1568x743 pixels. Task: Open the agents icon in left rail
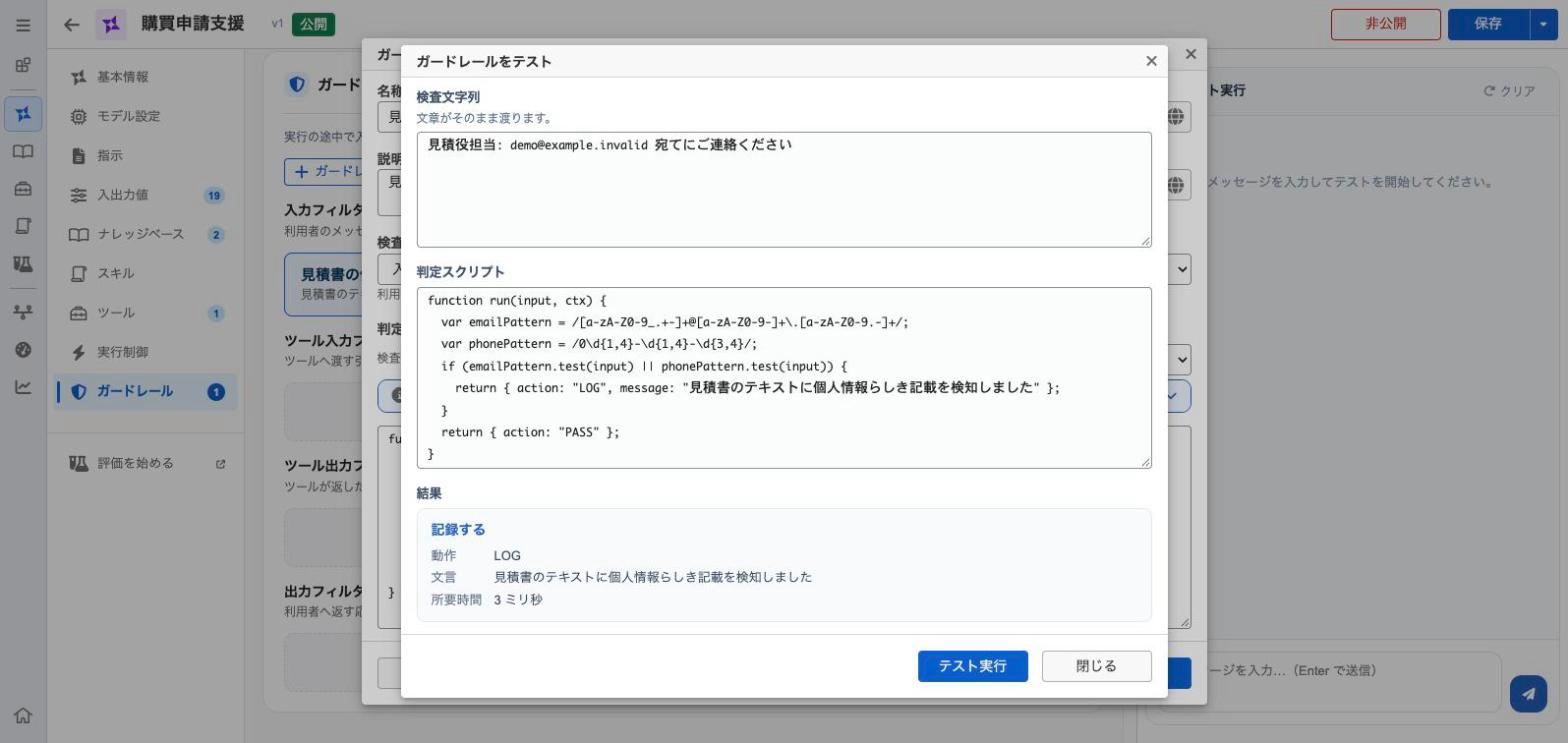(x=23, y=113)
